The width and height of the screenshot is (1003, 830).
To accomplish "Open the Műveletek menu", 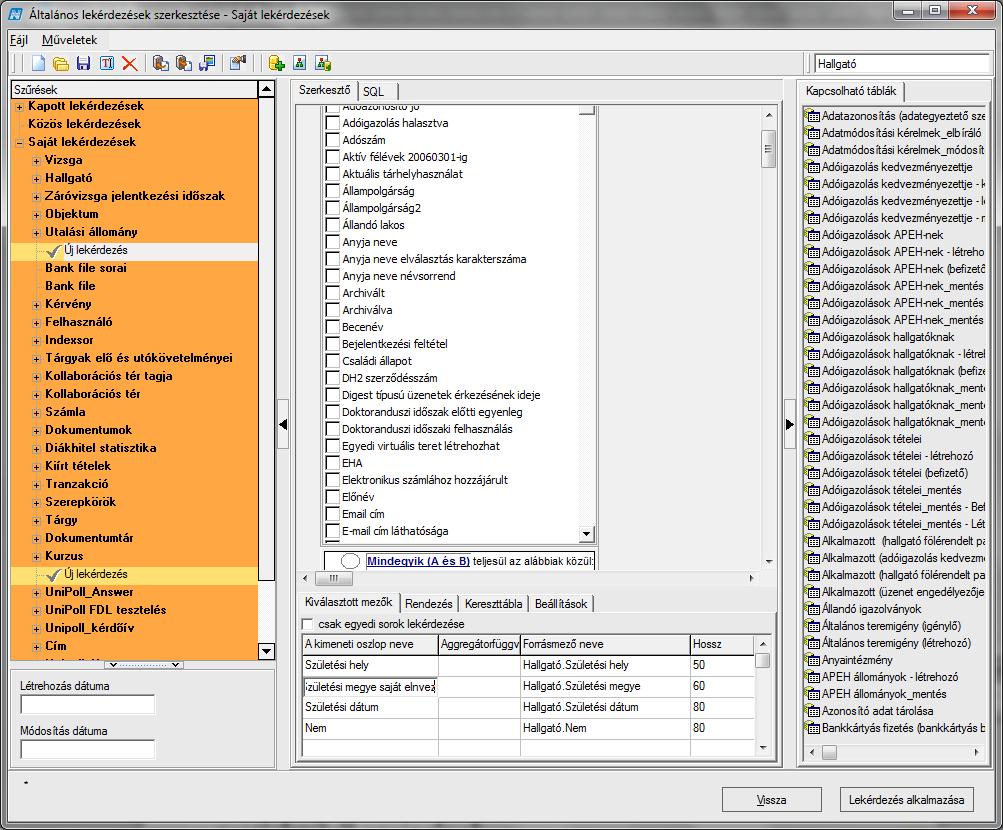I will (70, 40).
